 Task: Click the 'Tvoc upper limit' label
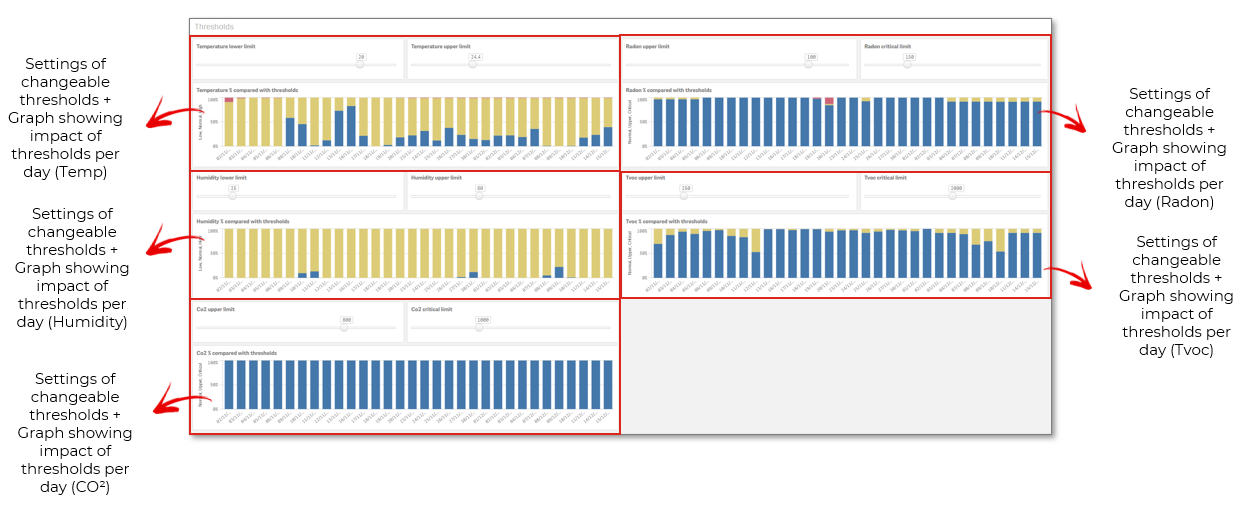[645, 178]
